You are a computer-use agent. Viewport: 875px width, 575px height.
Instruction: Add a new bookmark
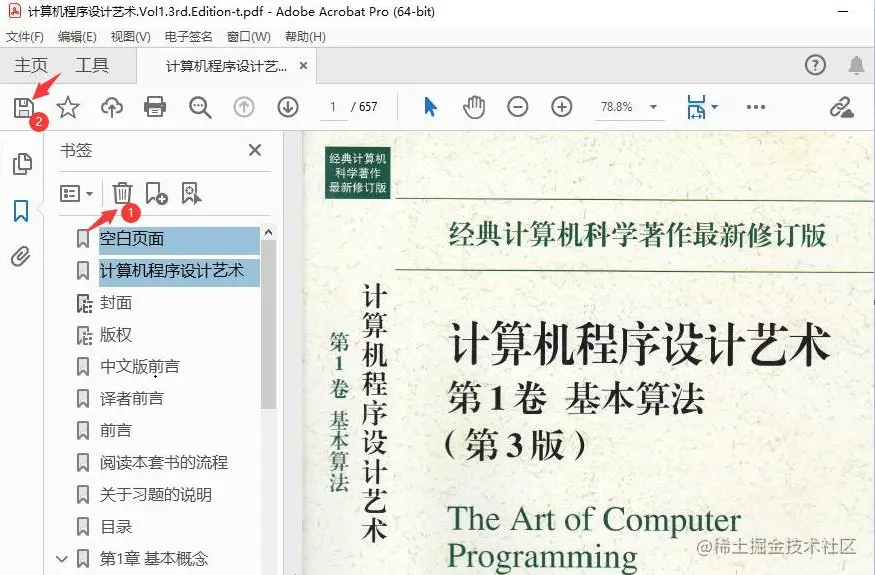[156, 193]
